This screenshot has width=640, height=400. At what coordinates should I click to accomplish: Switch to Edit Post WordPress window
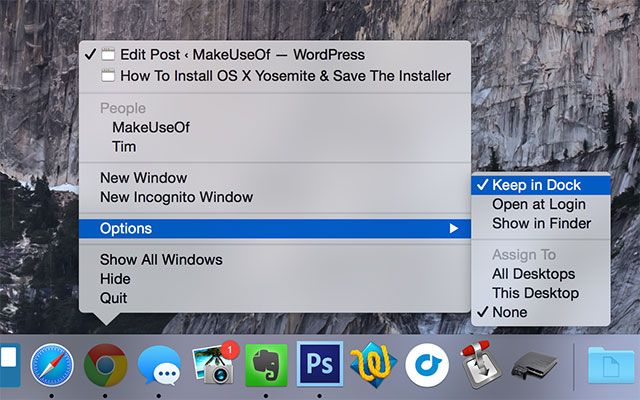pos(242,55)
